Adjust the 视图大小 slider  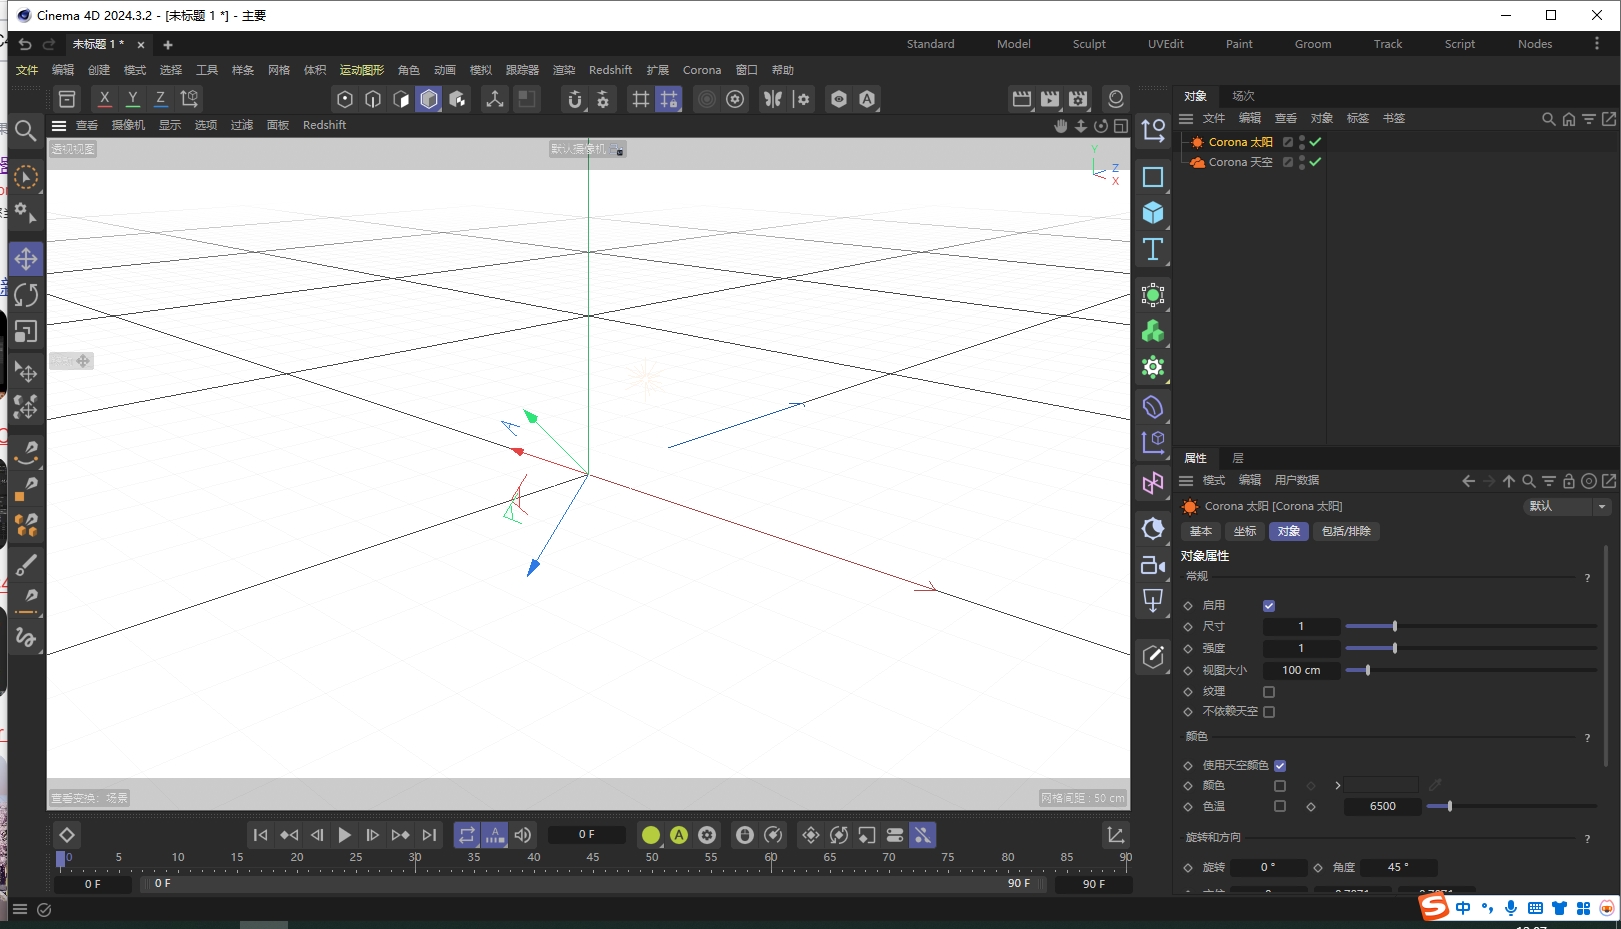point(1471,671)
